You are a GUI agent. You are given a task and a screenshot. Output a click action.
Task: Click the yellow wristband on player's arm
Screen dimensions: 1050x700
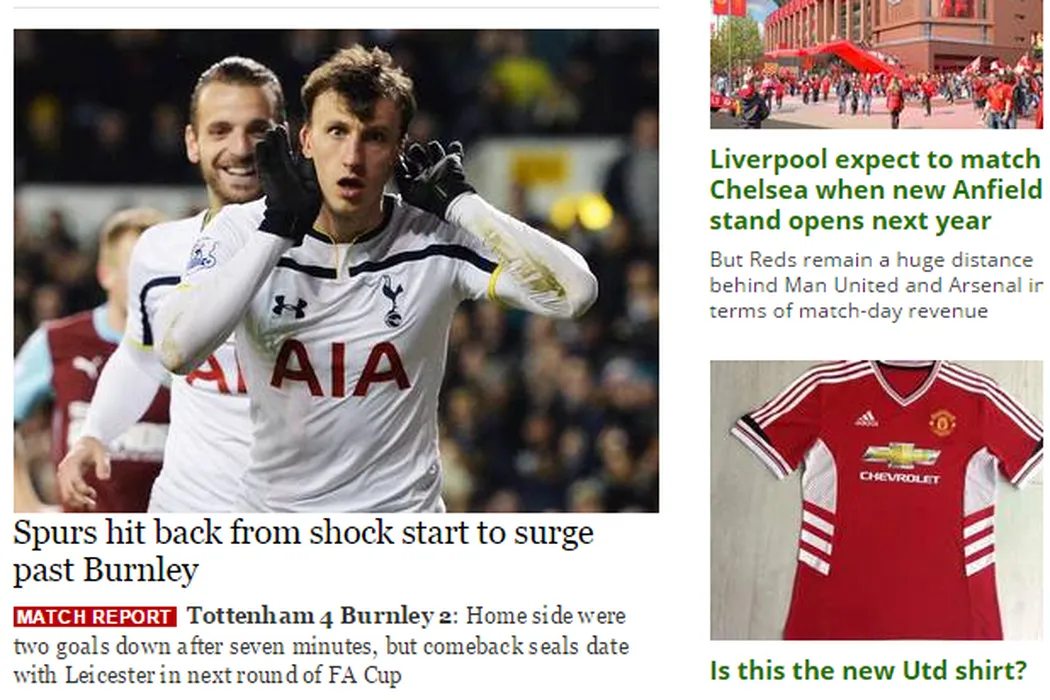click(494, 283)
